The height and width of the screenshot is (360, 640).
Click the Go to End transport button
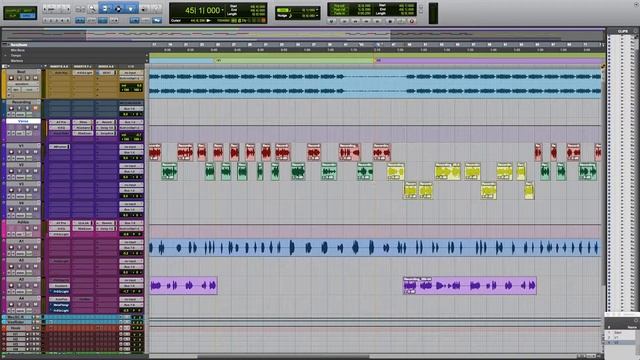pyautogui.click(x=378, y=21)
